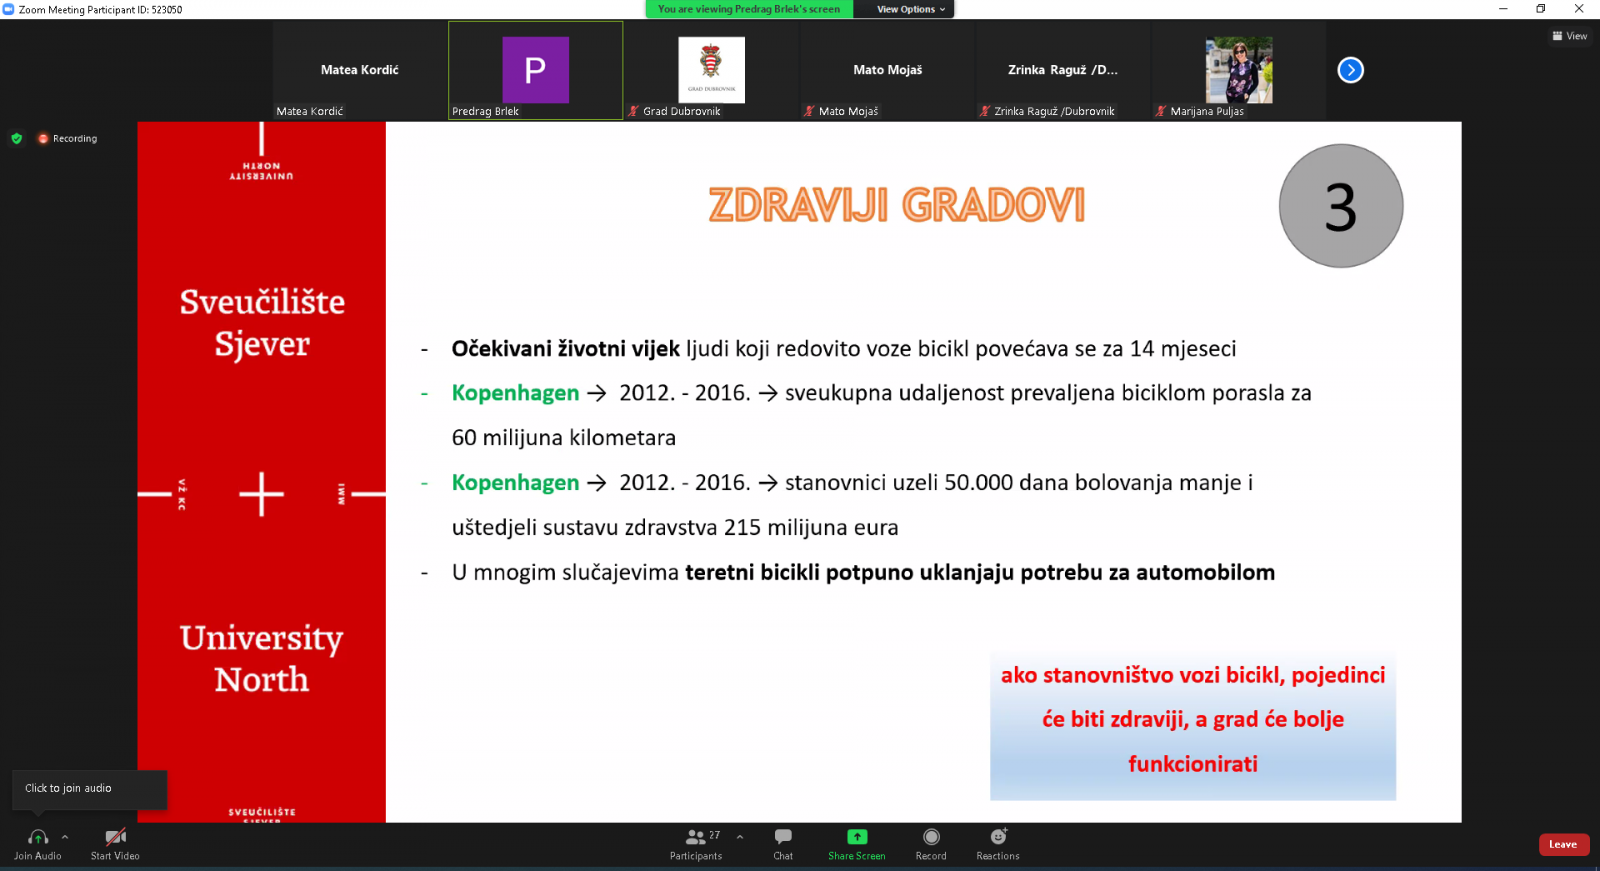This screenshot has width=1600, height=871.
Task: Click the 'You are viewing Predrag Brlek's screen' banner
Action: pyautogui.click(x=749, y=9)
